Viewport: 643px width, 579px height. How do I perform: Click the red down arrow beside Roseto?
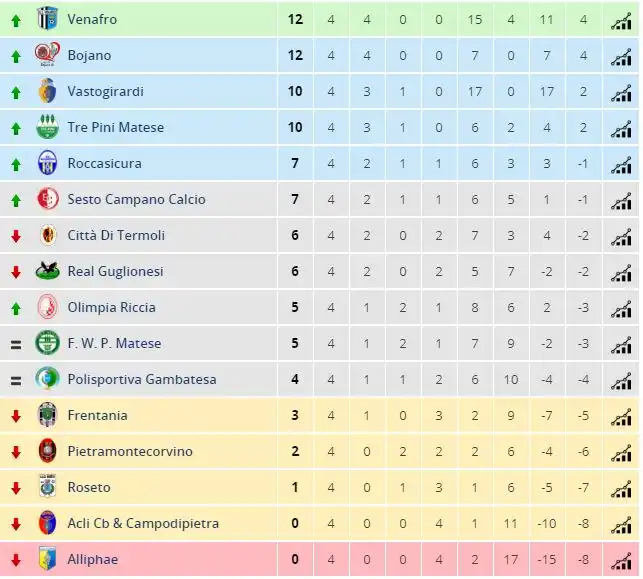(x=16, y=488)
